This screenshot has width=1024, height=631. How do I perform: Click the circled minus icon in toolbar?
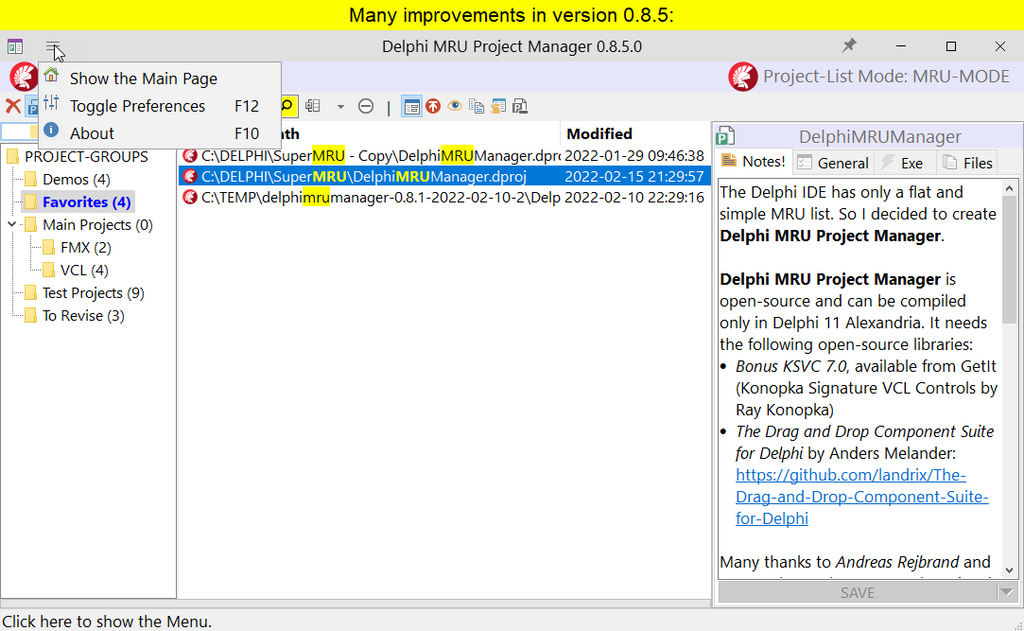pyautogui.click(x=366, y=107)
